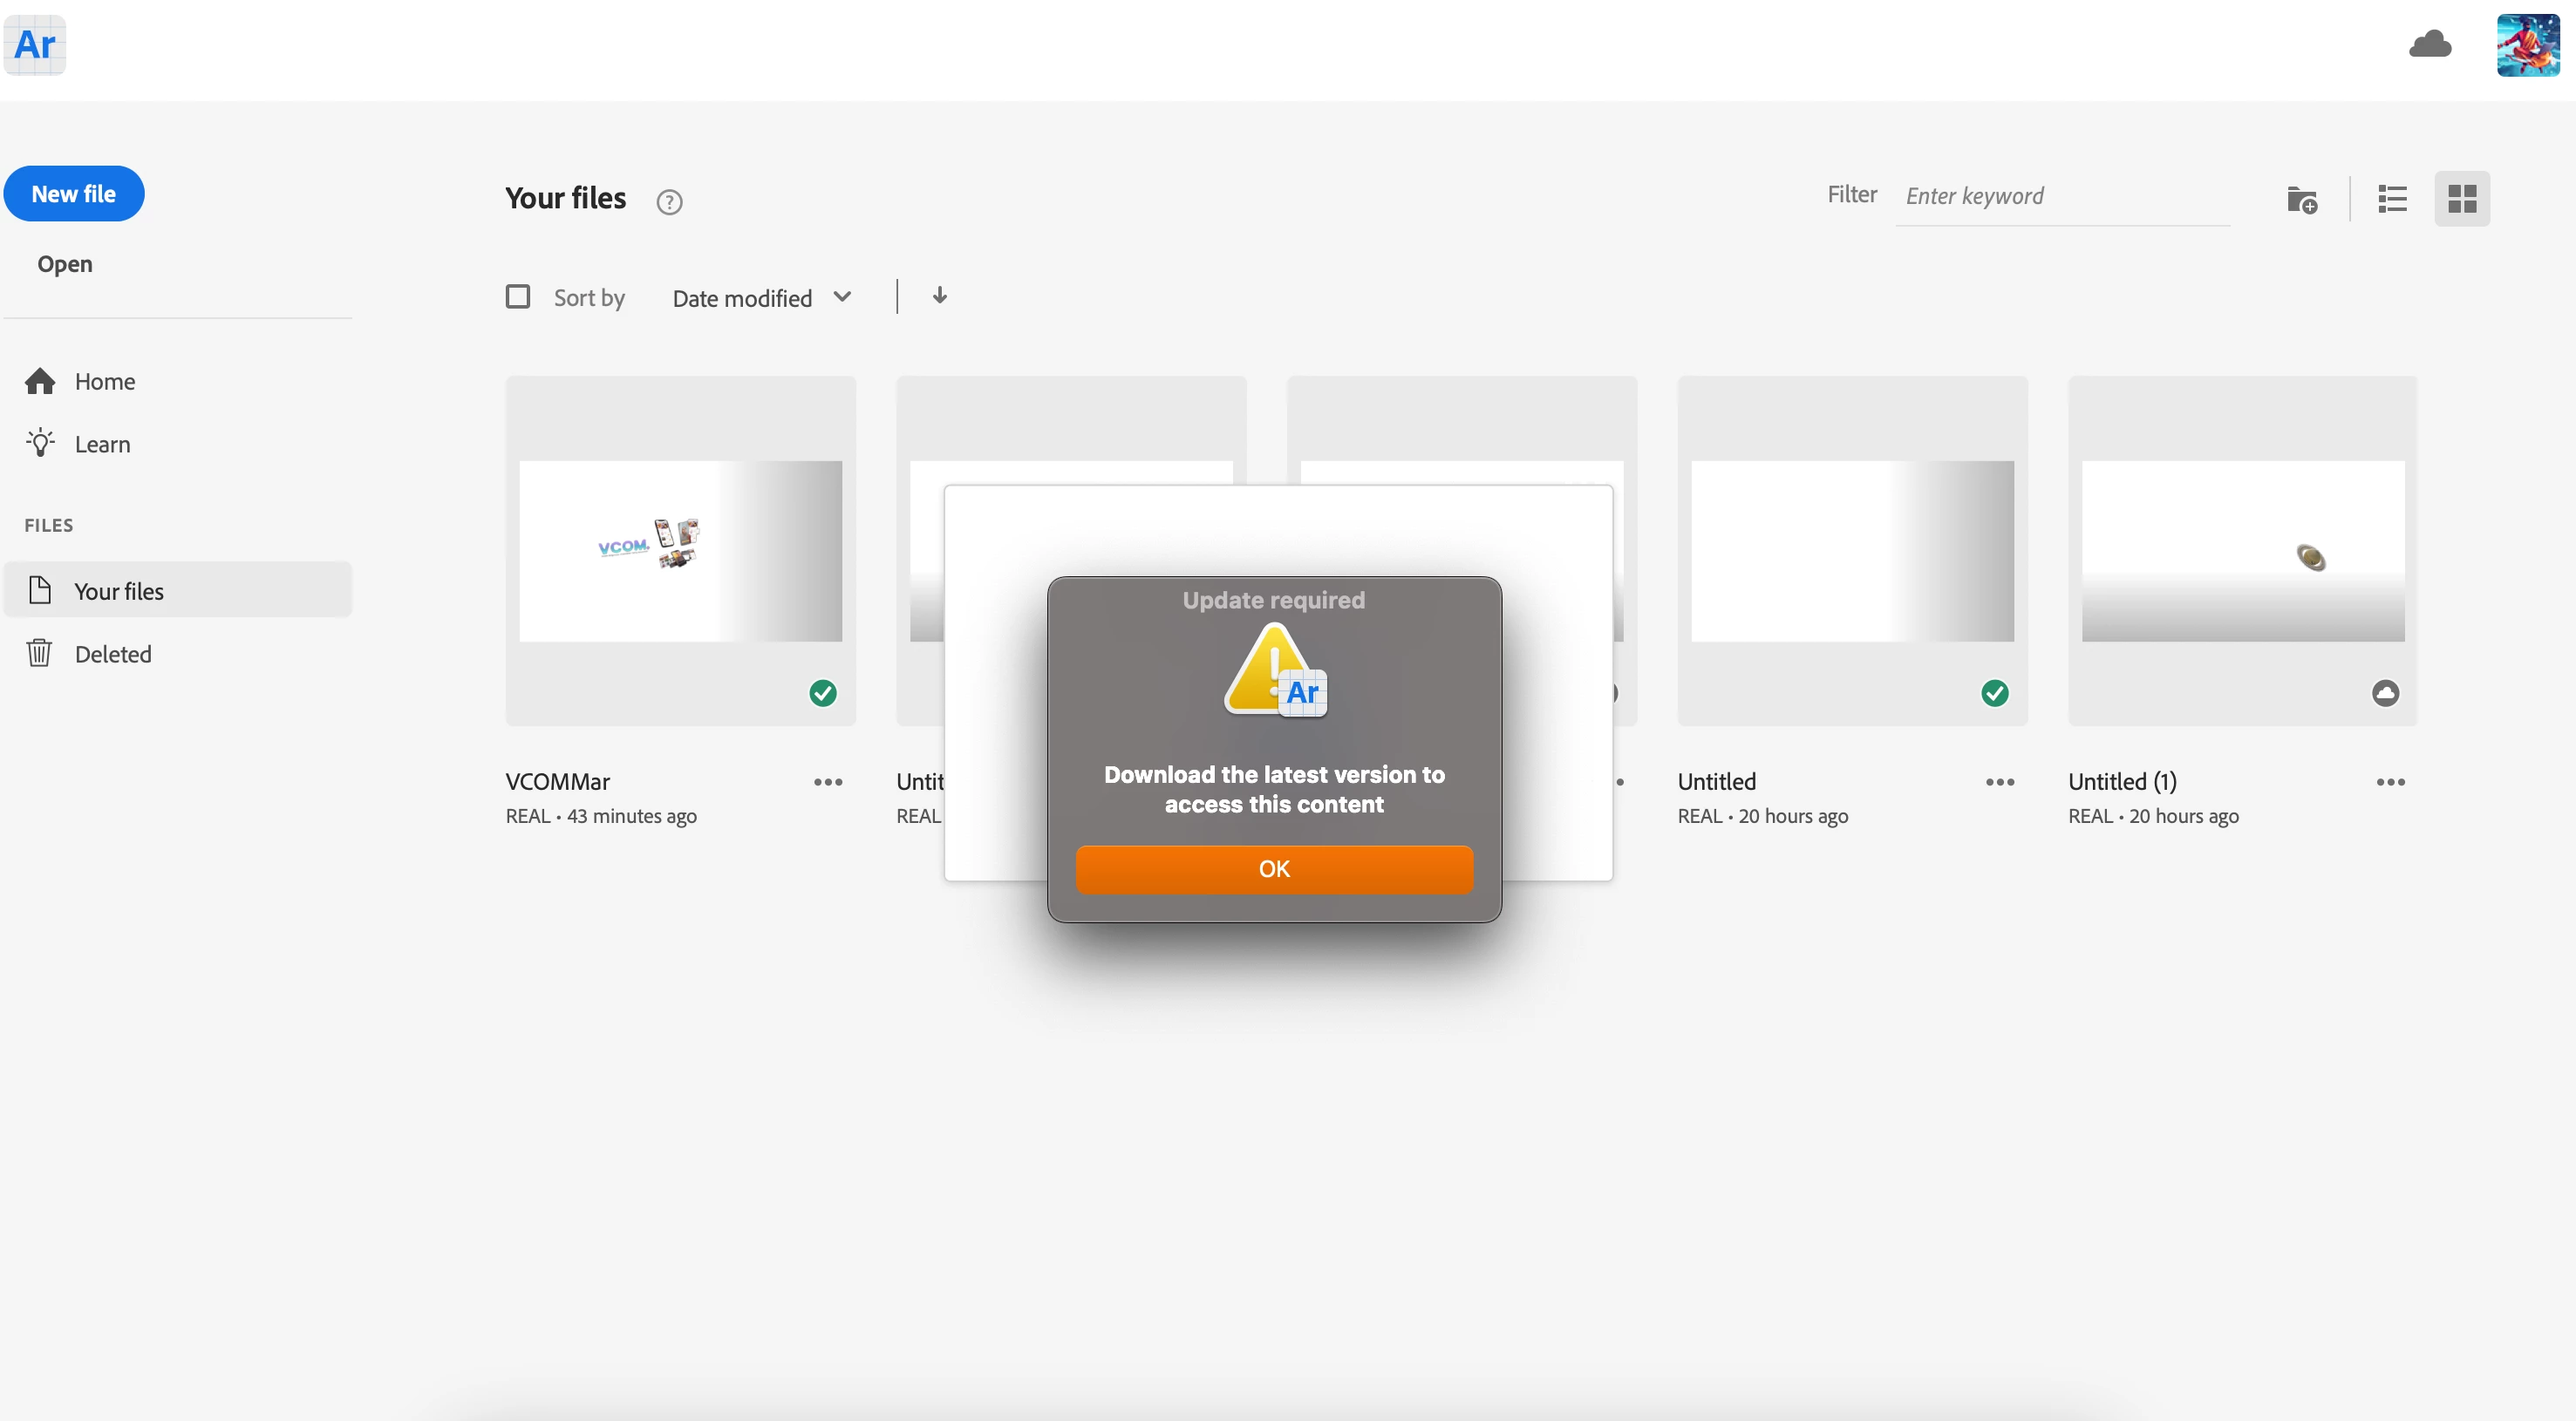Expand the Date modified sort dropdown

[762, 298]
